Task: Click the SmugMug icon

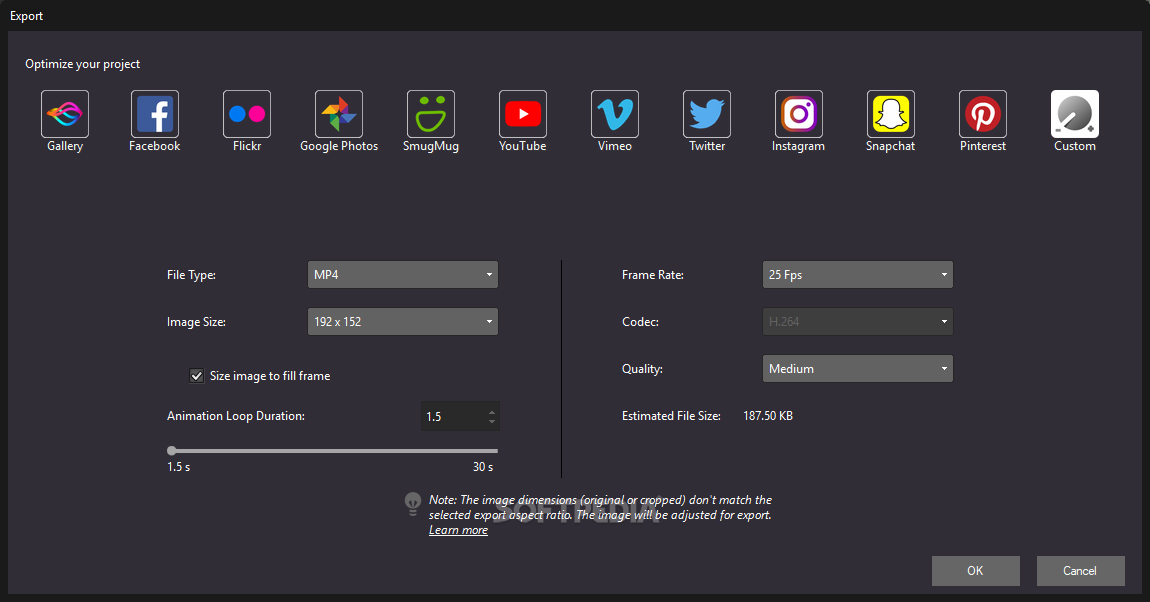Action: 431,114
